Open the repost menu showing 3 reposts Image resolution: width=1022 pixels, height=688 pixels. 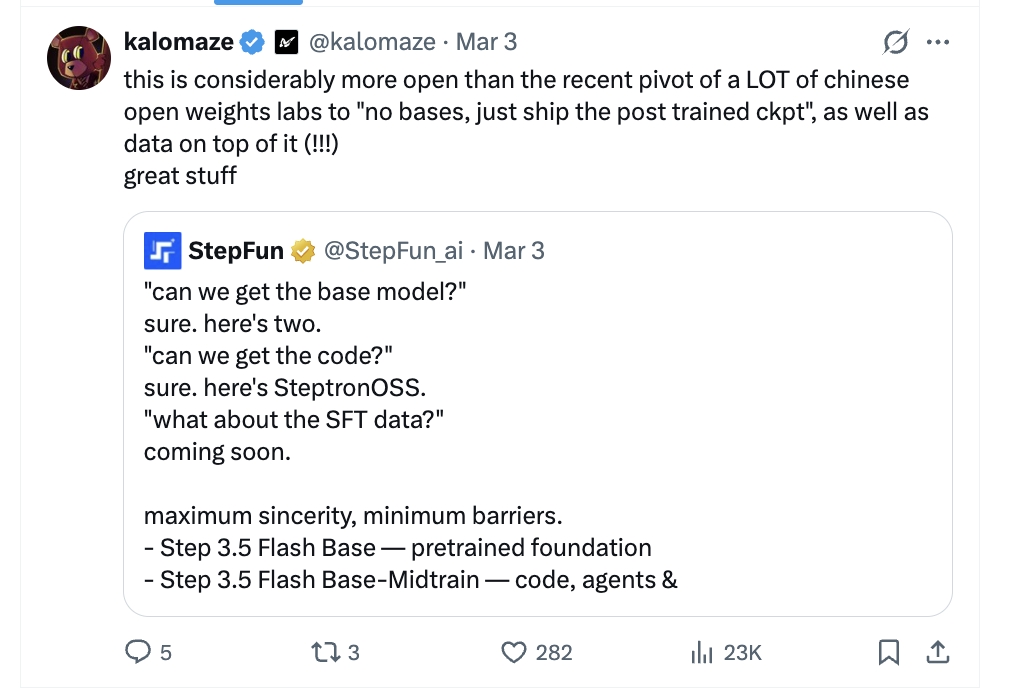tap(324, 653)
